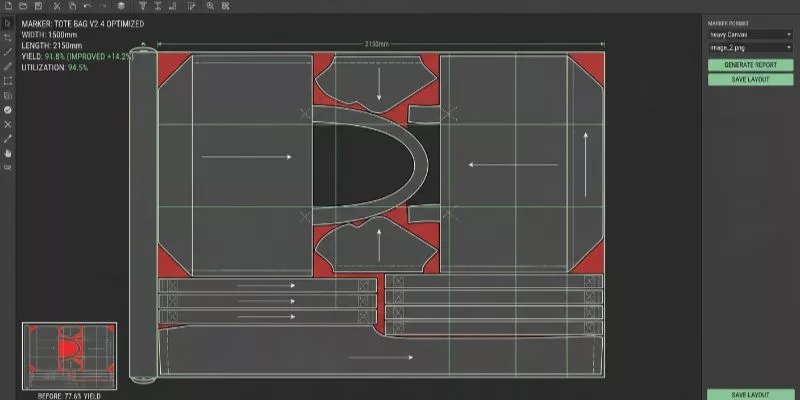Click the edit-with-pencil toolbar icon

(x=191, y=6)
